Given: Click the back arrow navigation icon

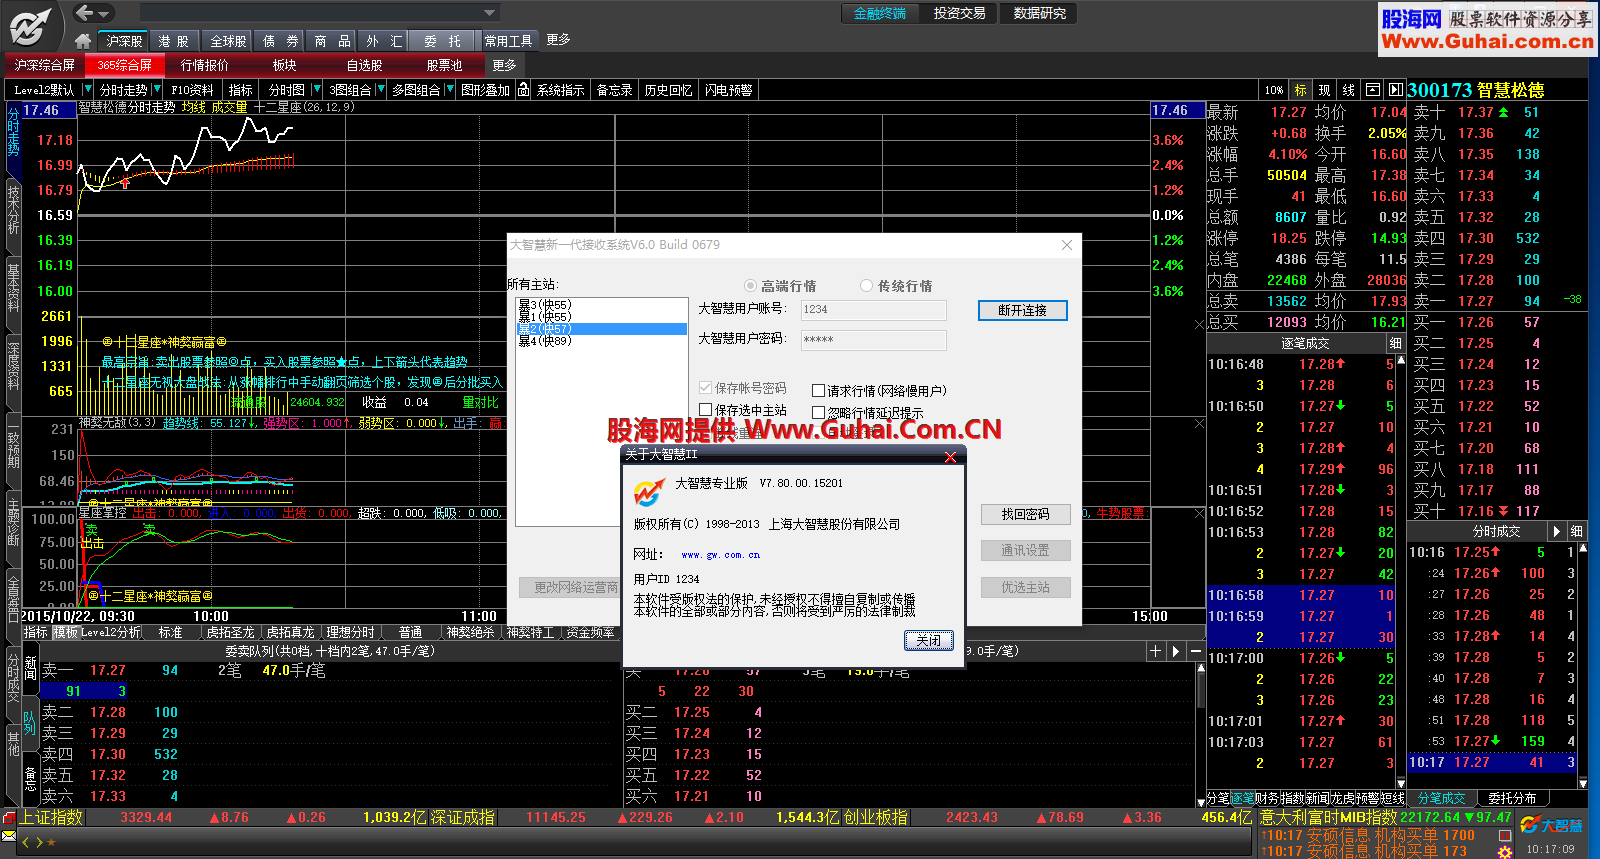Looking at the screenshot, I should (84, 13).
